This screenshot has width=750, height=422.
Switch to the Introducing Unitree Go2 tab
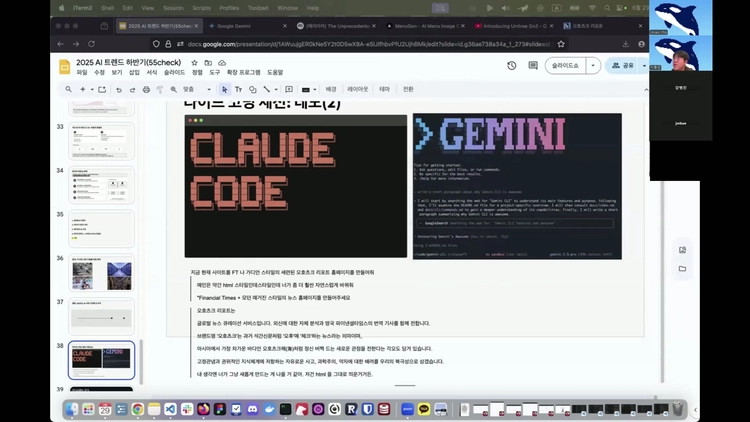tap(515, 26)
